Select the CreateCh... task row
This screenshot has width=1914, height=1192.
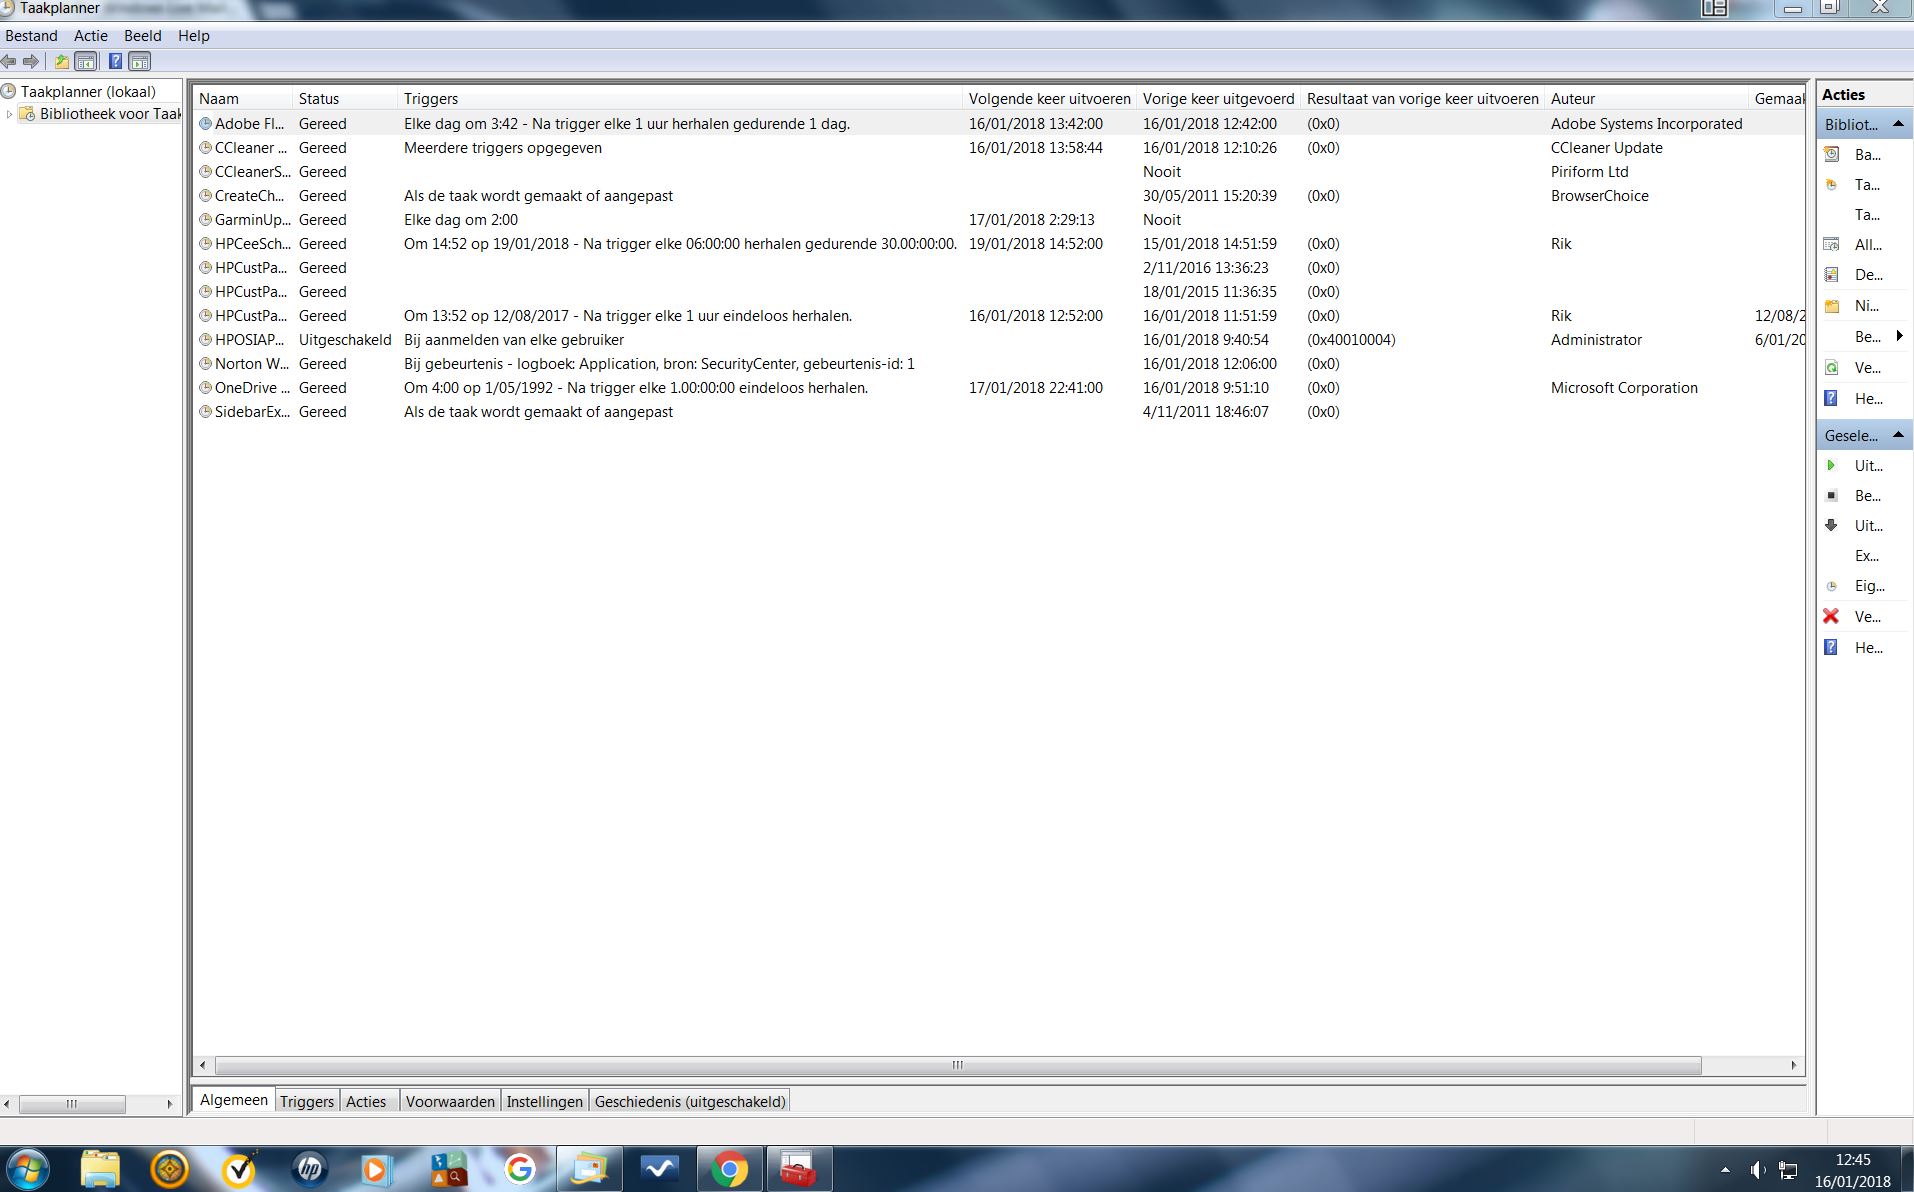pos(998,196)
